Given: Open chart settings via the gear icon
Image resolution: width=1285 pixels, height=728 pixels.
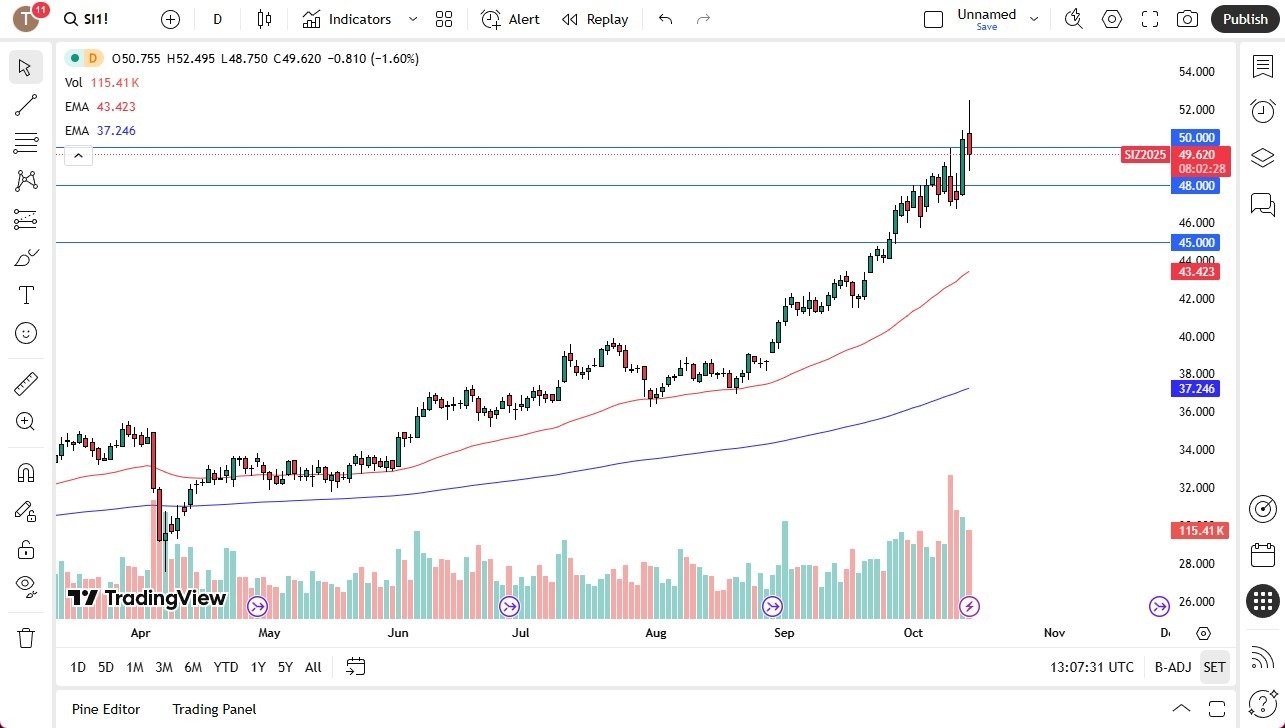Looking at the screenshot, I should pyautogui.click(x=1111, y=18).
